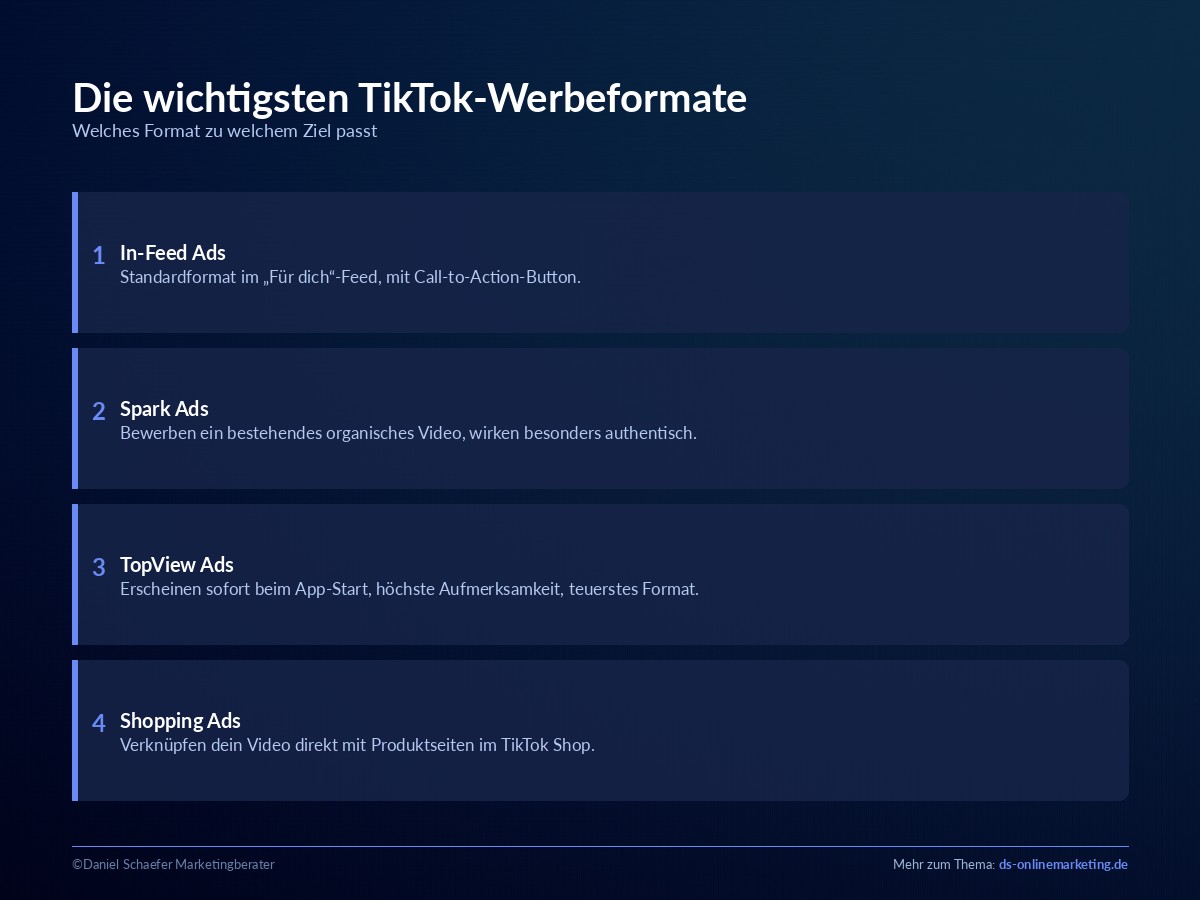Click the ds-onlinemarketing.de link
Screen dimensions: 1200x900
(1063, 864)
